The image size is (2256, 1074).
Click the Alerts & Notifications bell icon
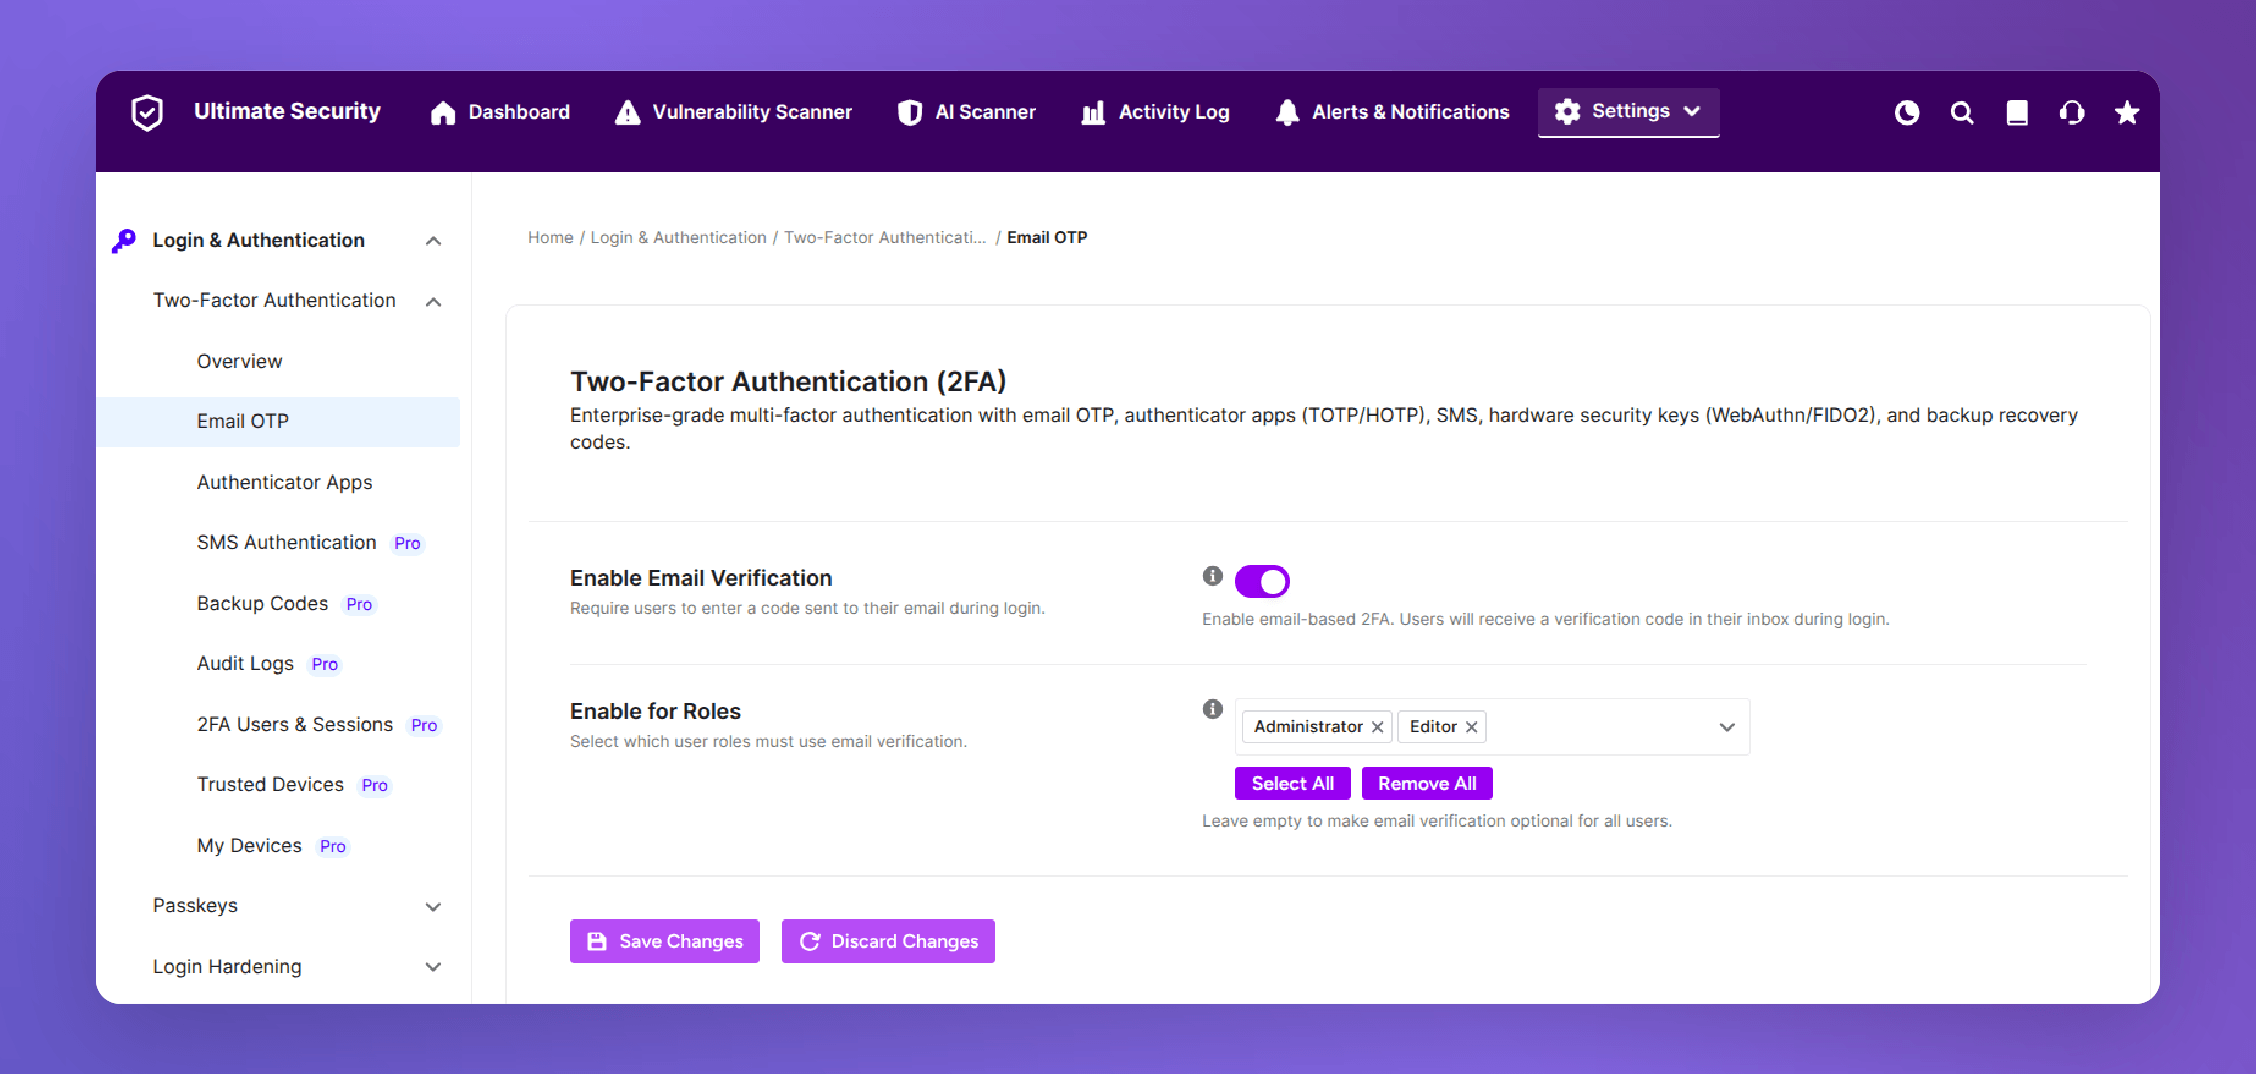tap(1288, 113)
